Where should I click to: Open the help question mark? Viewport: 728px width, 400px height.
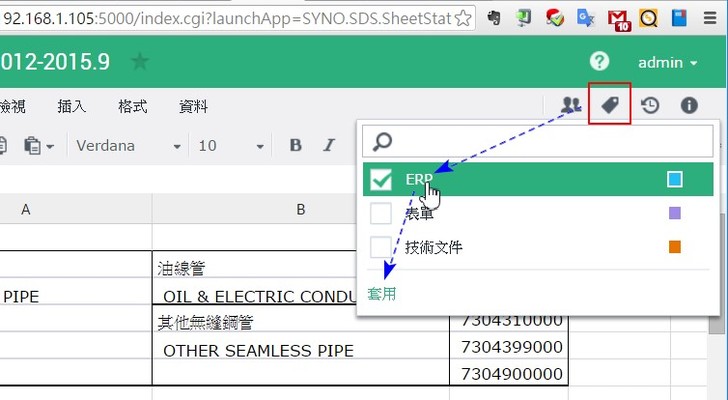(599, 61)
